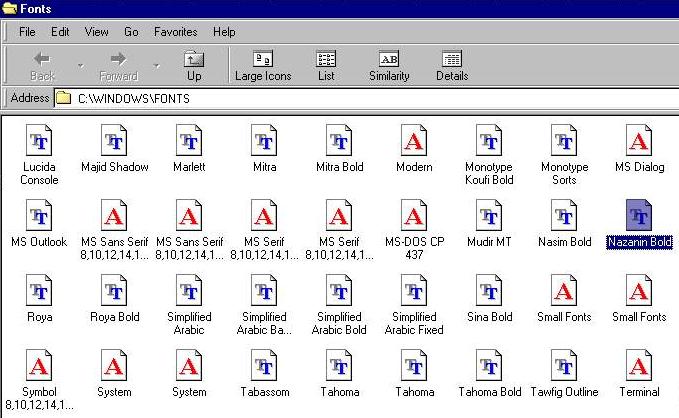Select the MS-DOS CP 437 font
The height and width of the screenshot is (418, 679).
coord(414,230)
